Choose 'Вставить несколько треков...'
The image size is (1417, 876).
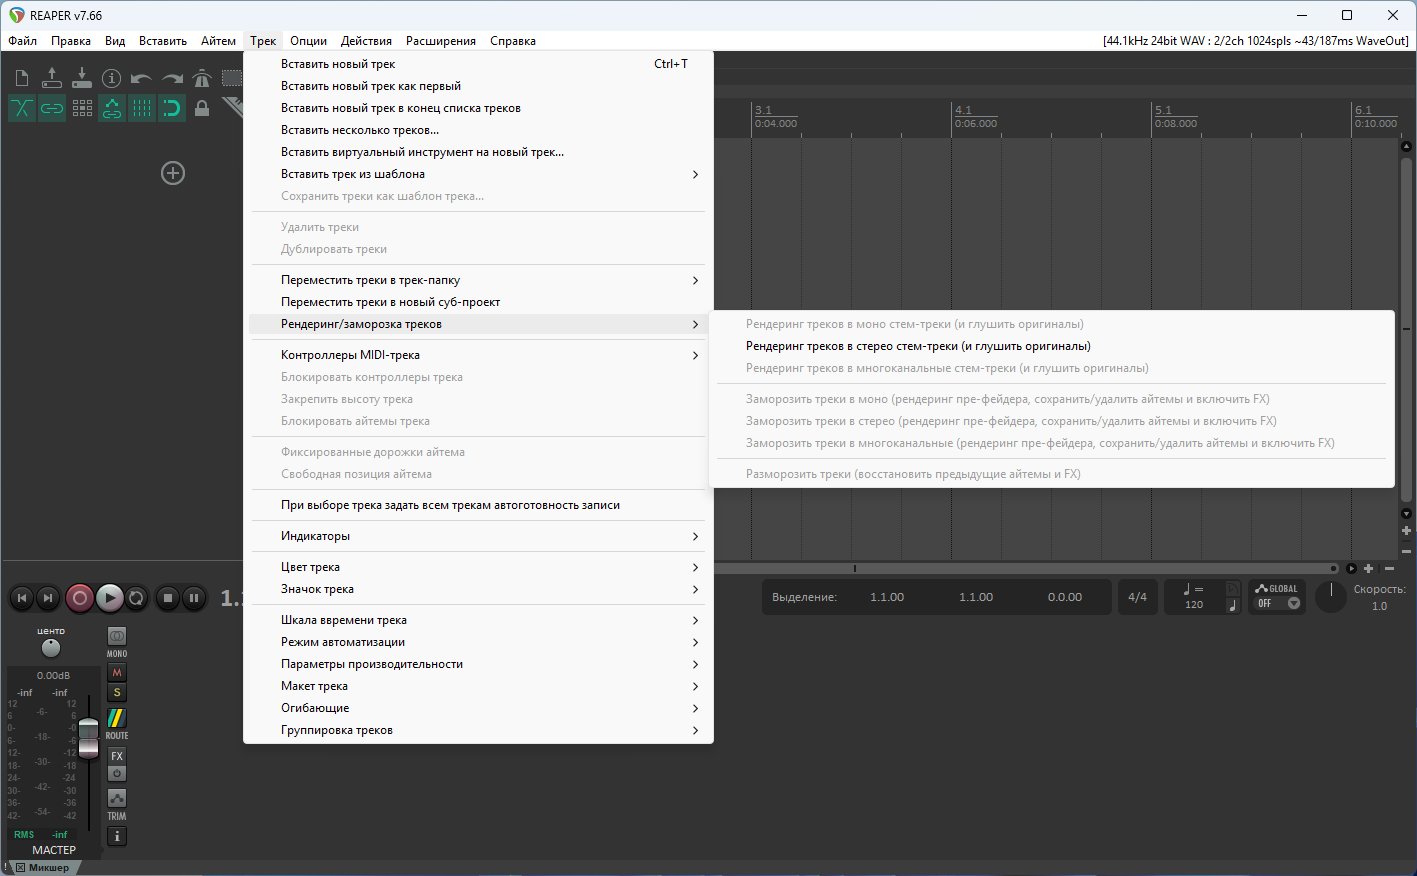pyautogui.click(x=478, y=130)
